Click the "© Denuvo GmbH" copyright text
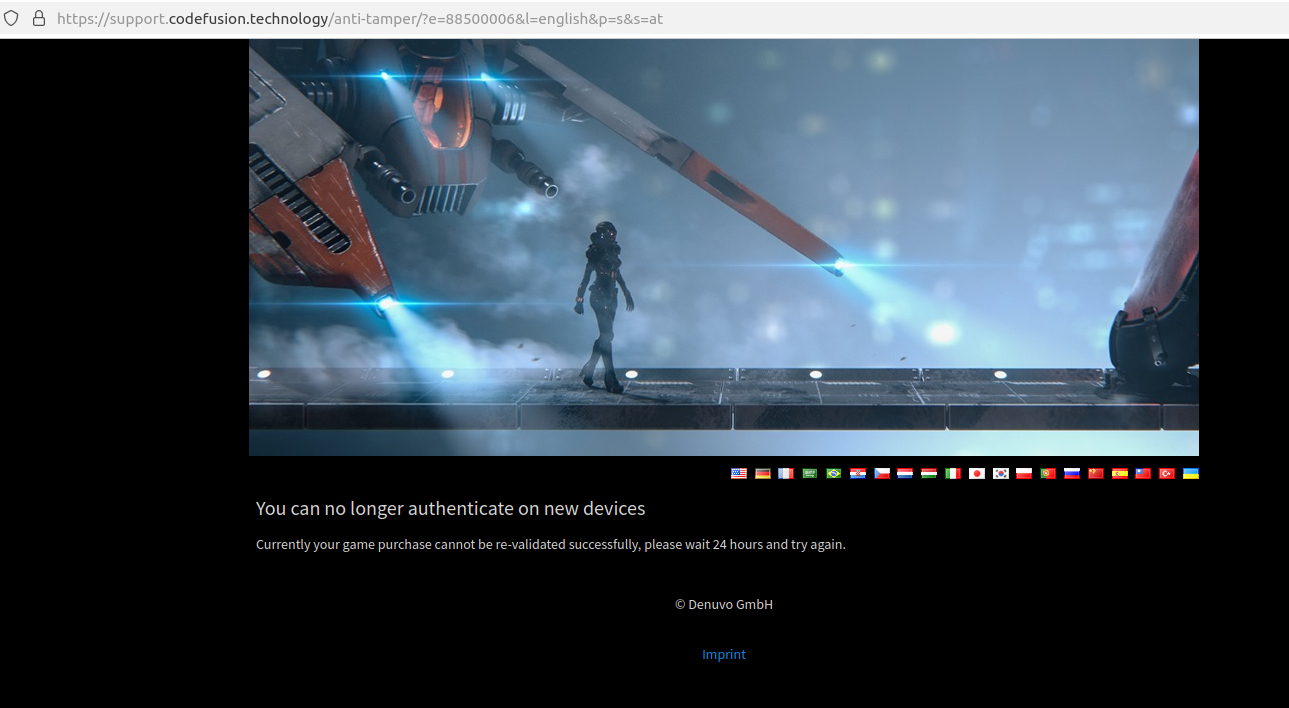Viewport: 1289px width, 708px height. click(x=724, y=604)
